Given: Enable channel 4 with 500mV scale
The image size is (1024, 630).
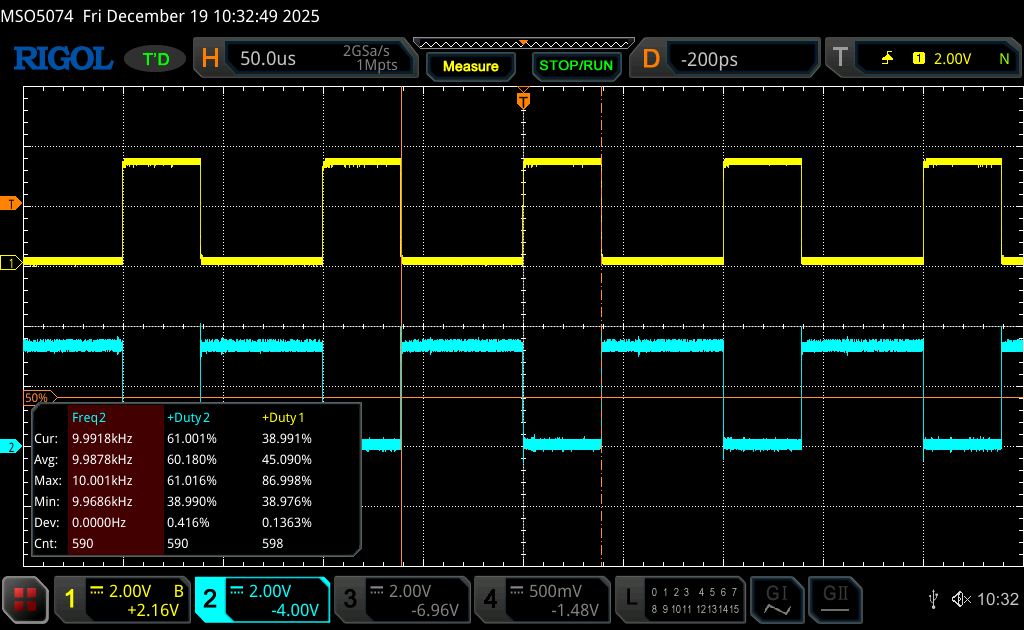Looking at the screenshot, I should click(542, 600).
